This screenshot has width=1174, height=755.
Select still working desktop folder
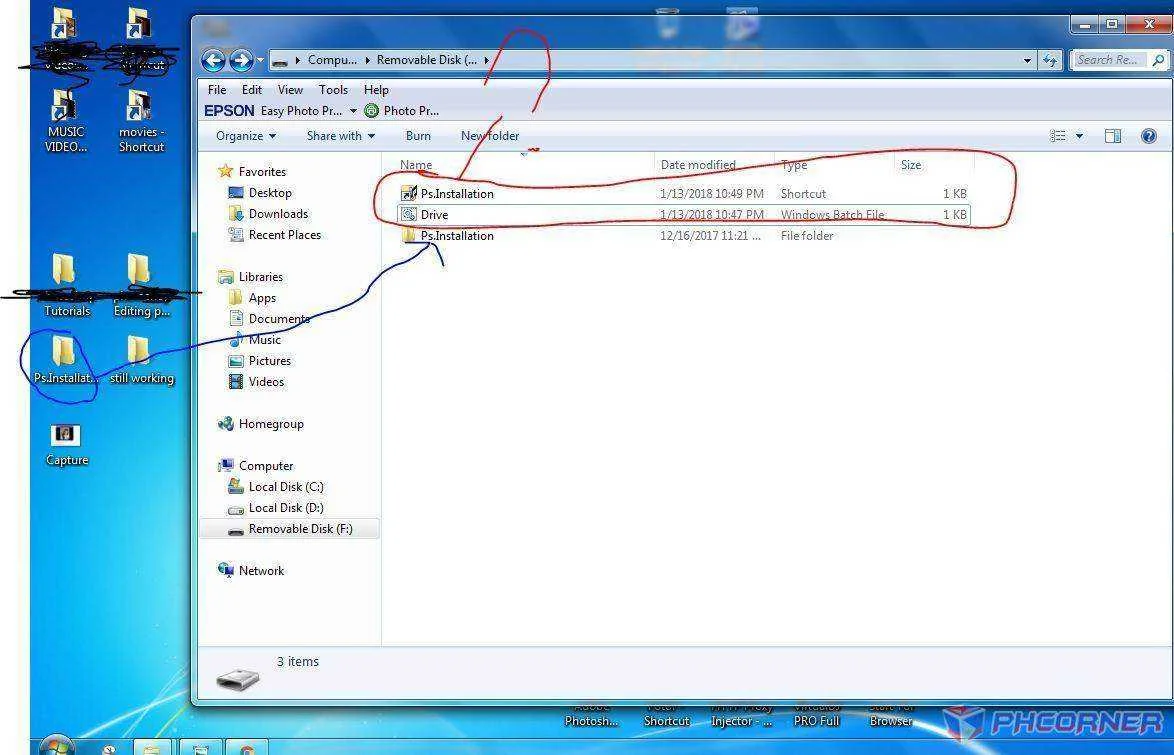[141, 360]
